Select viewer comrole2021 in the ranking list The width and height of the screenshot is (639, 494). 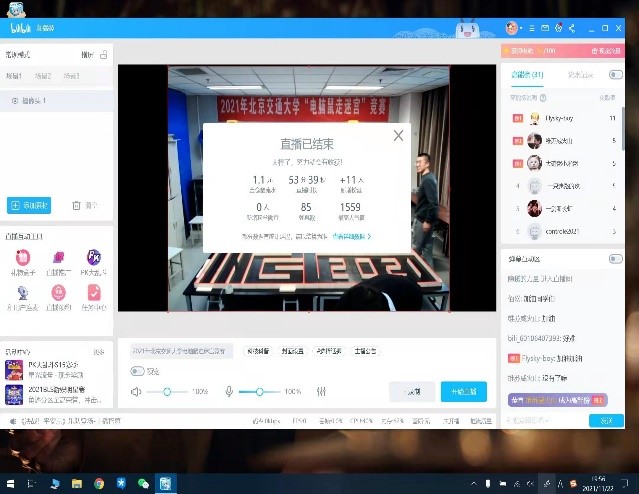pos(564,232)
